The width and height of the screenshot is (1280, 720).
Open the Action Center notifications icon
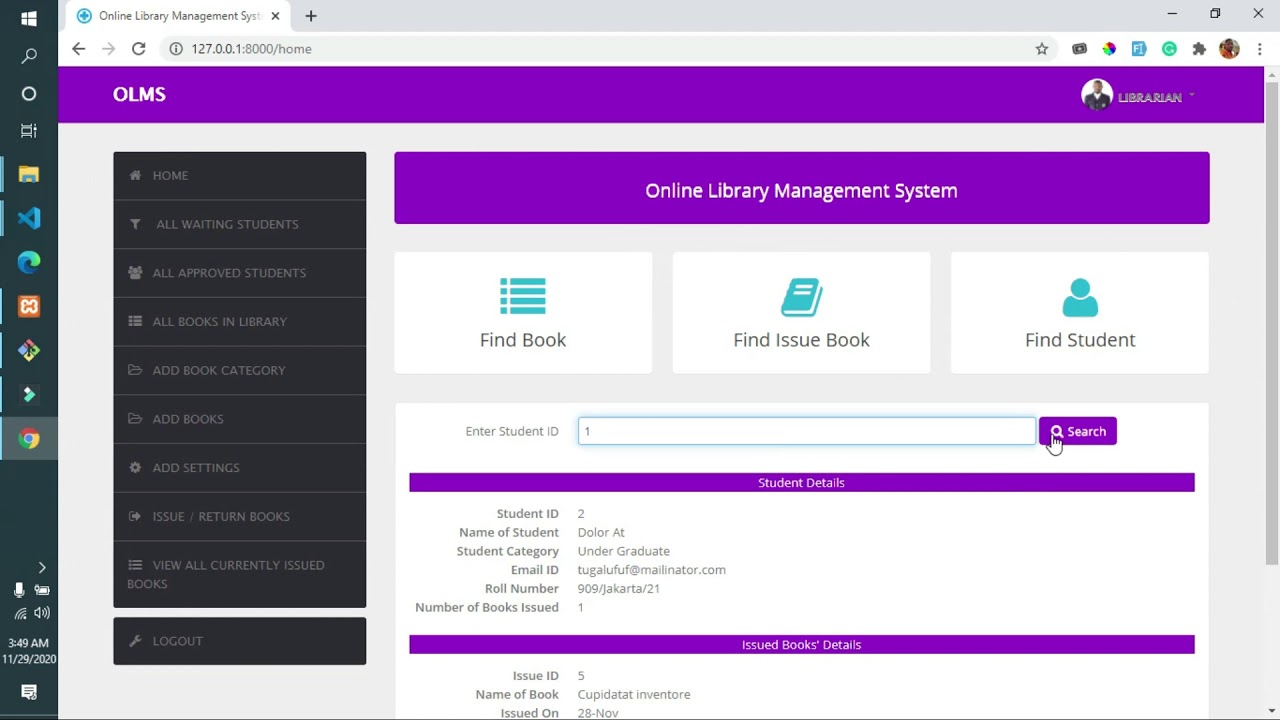pos(29,692)
